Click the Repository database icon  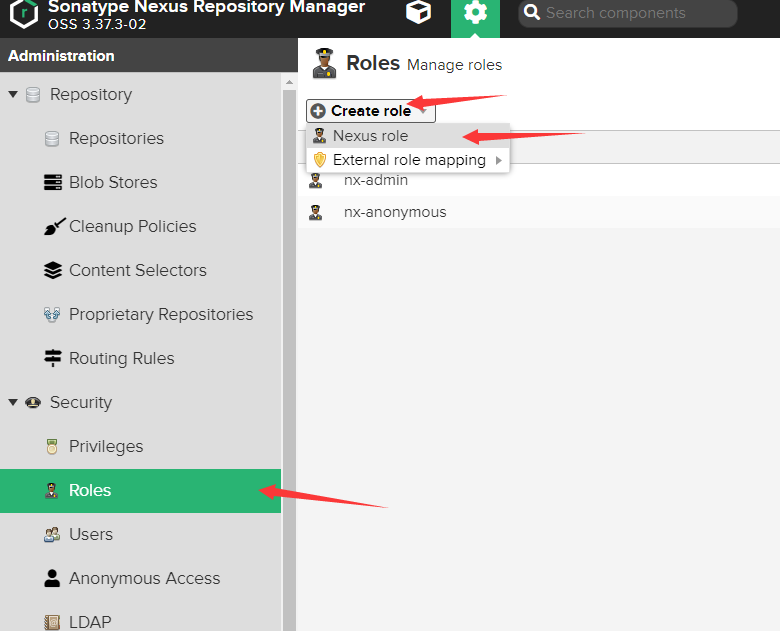[x=33, y=95]
